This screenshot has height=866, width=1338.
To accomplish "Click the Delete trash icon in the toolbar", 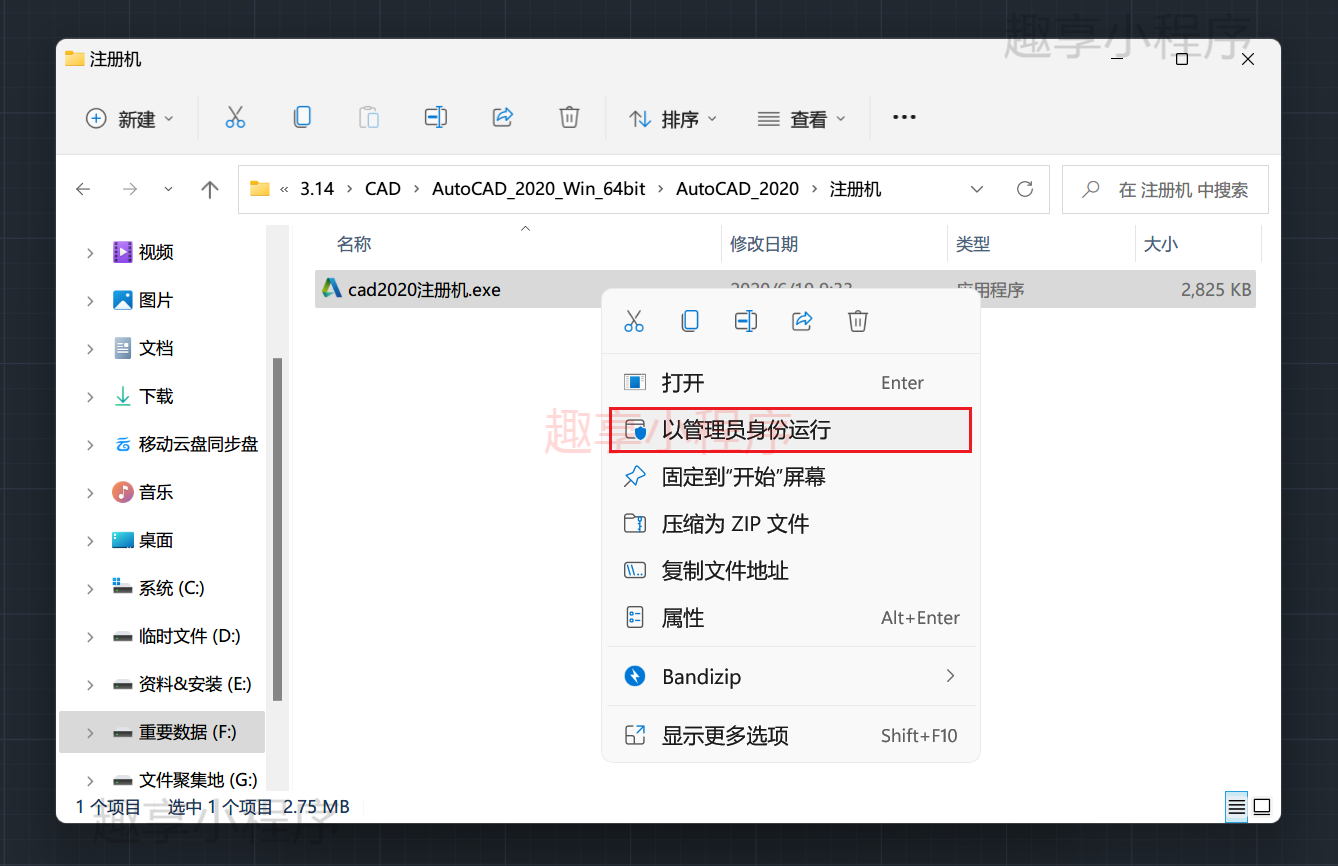I will pos(569,118).
